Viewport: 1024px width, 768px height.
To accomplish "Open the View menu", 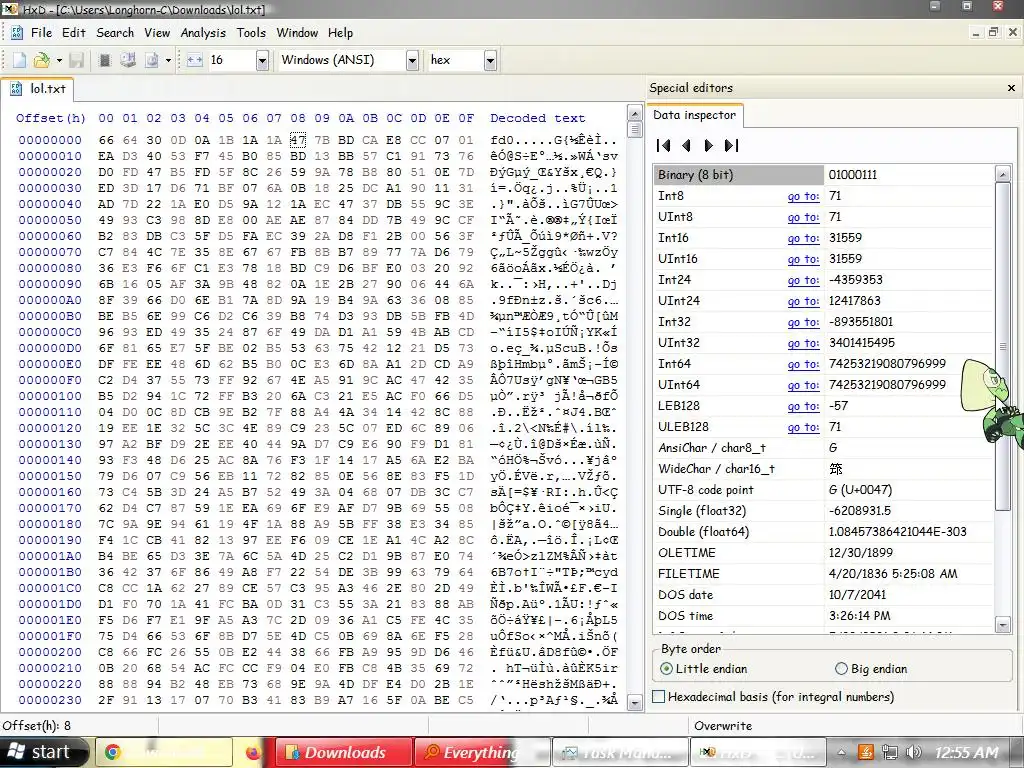I will (x=157, y=33).
